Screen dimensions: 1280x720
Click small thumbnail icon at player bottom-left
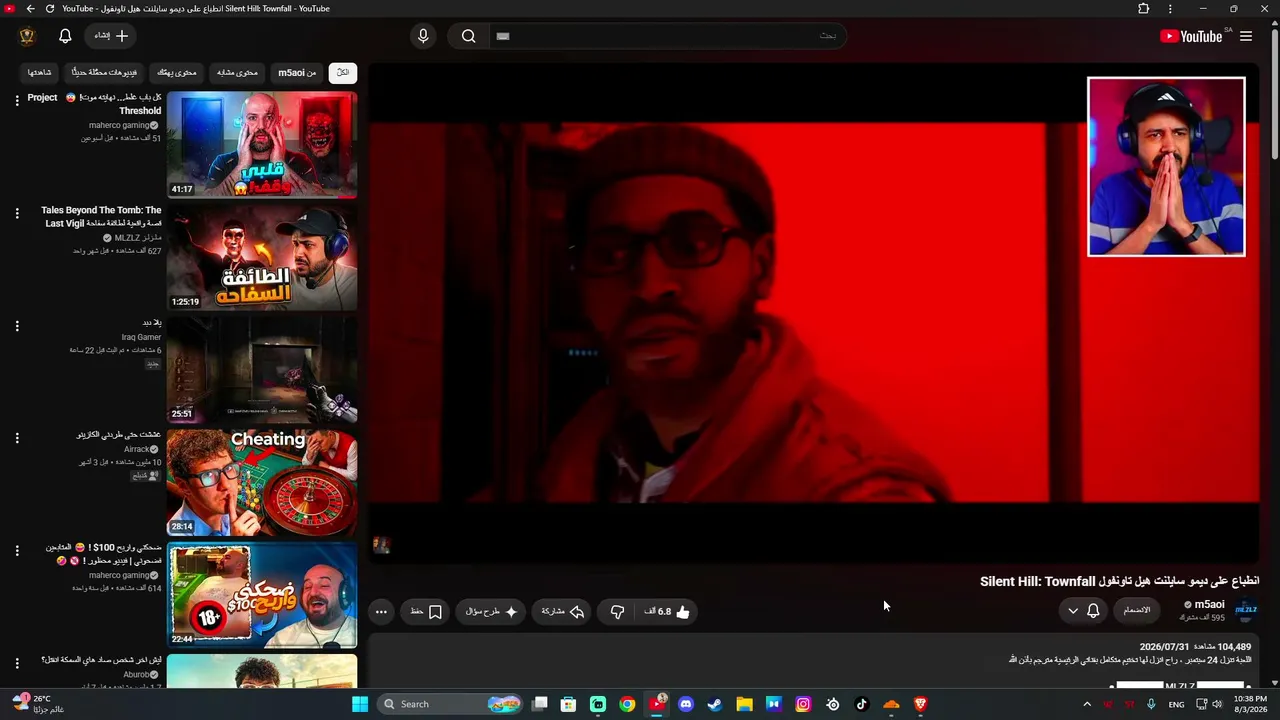pos(381,545)
